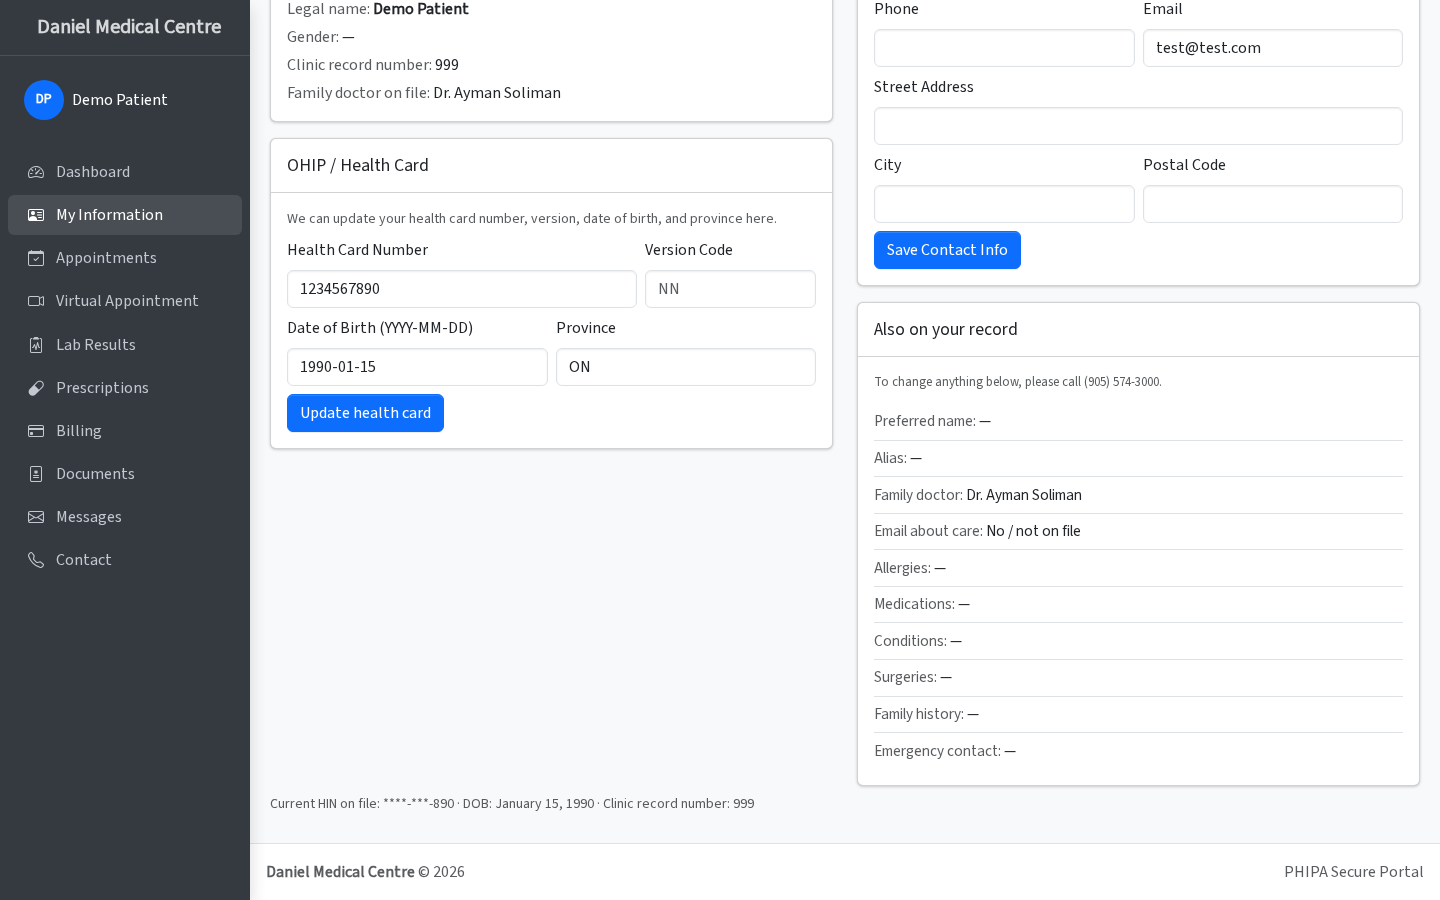Click the Postal Code field
The width and height of the screenshot is (1440, 900).
click(x=1273, y=204)
